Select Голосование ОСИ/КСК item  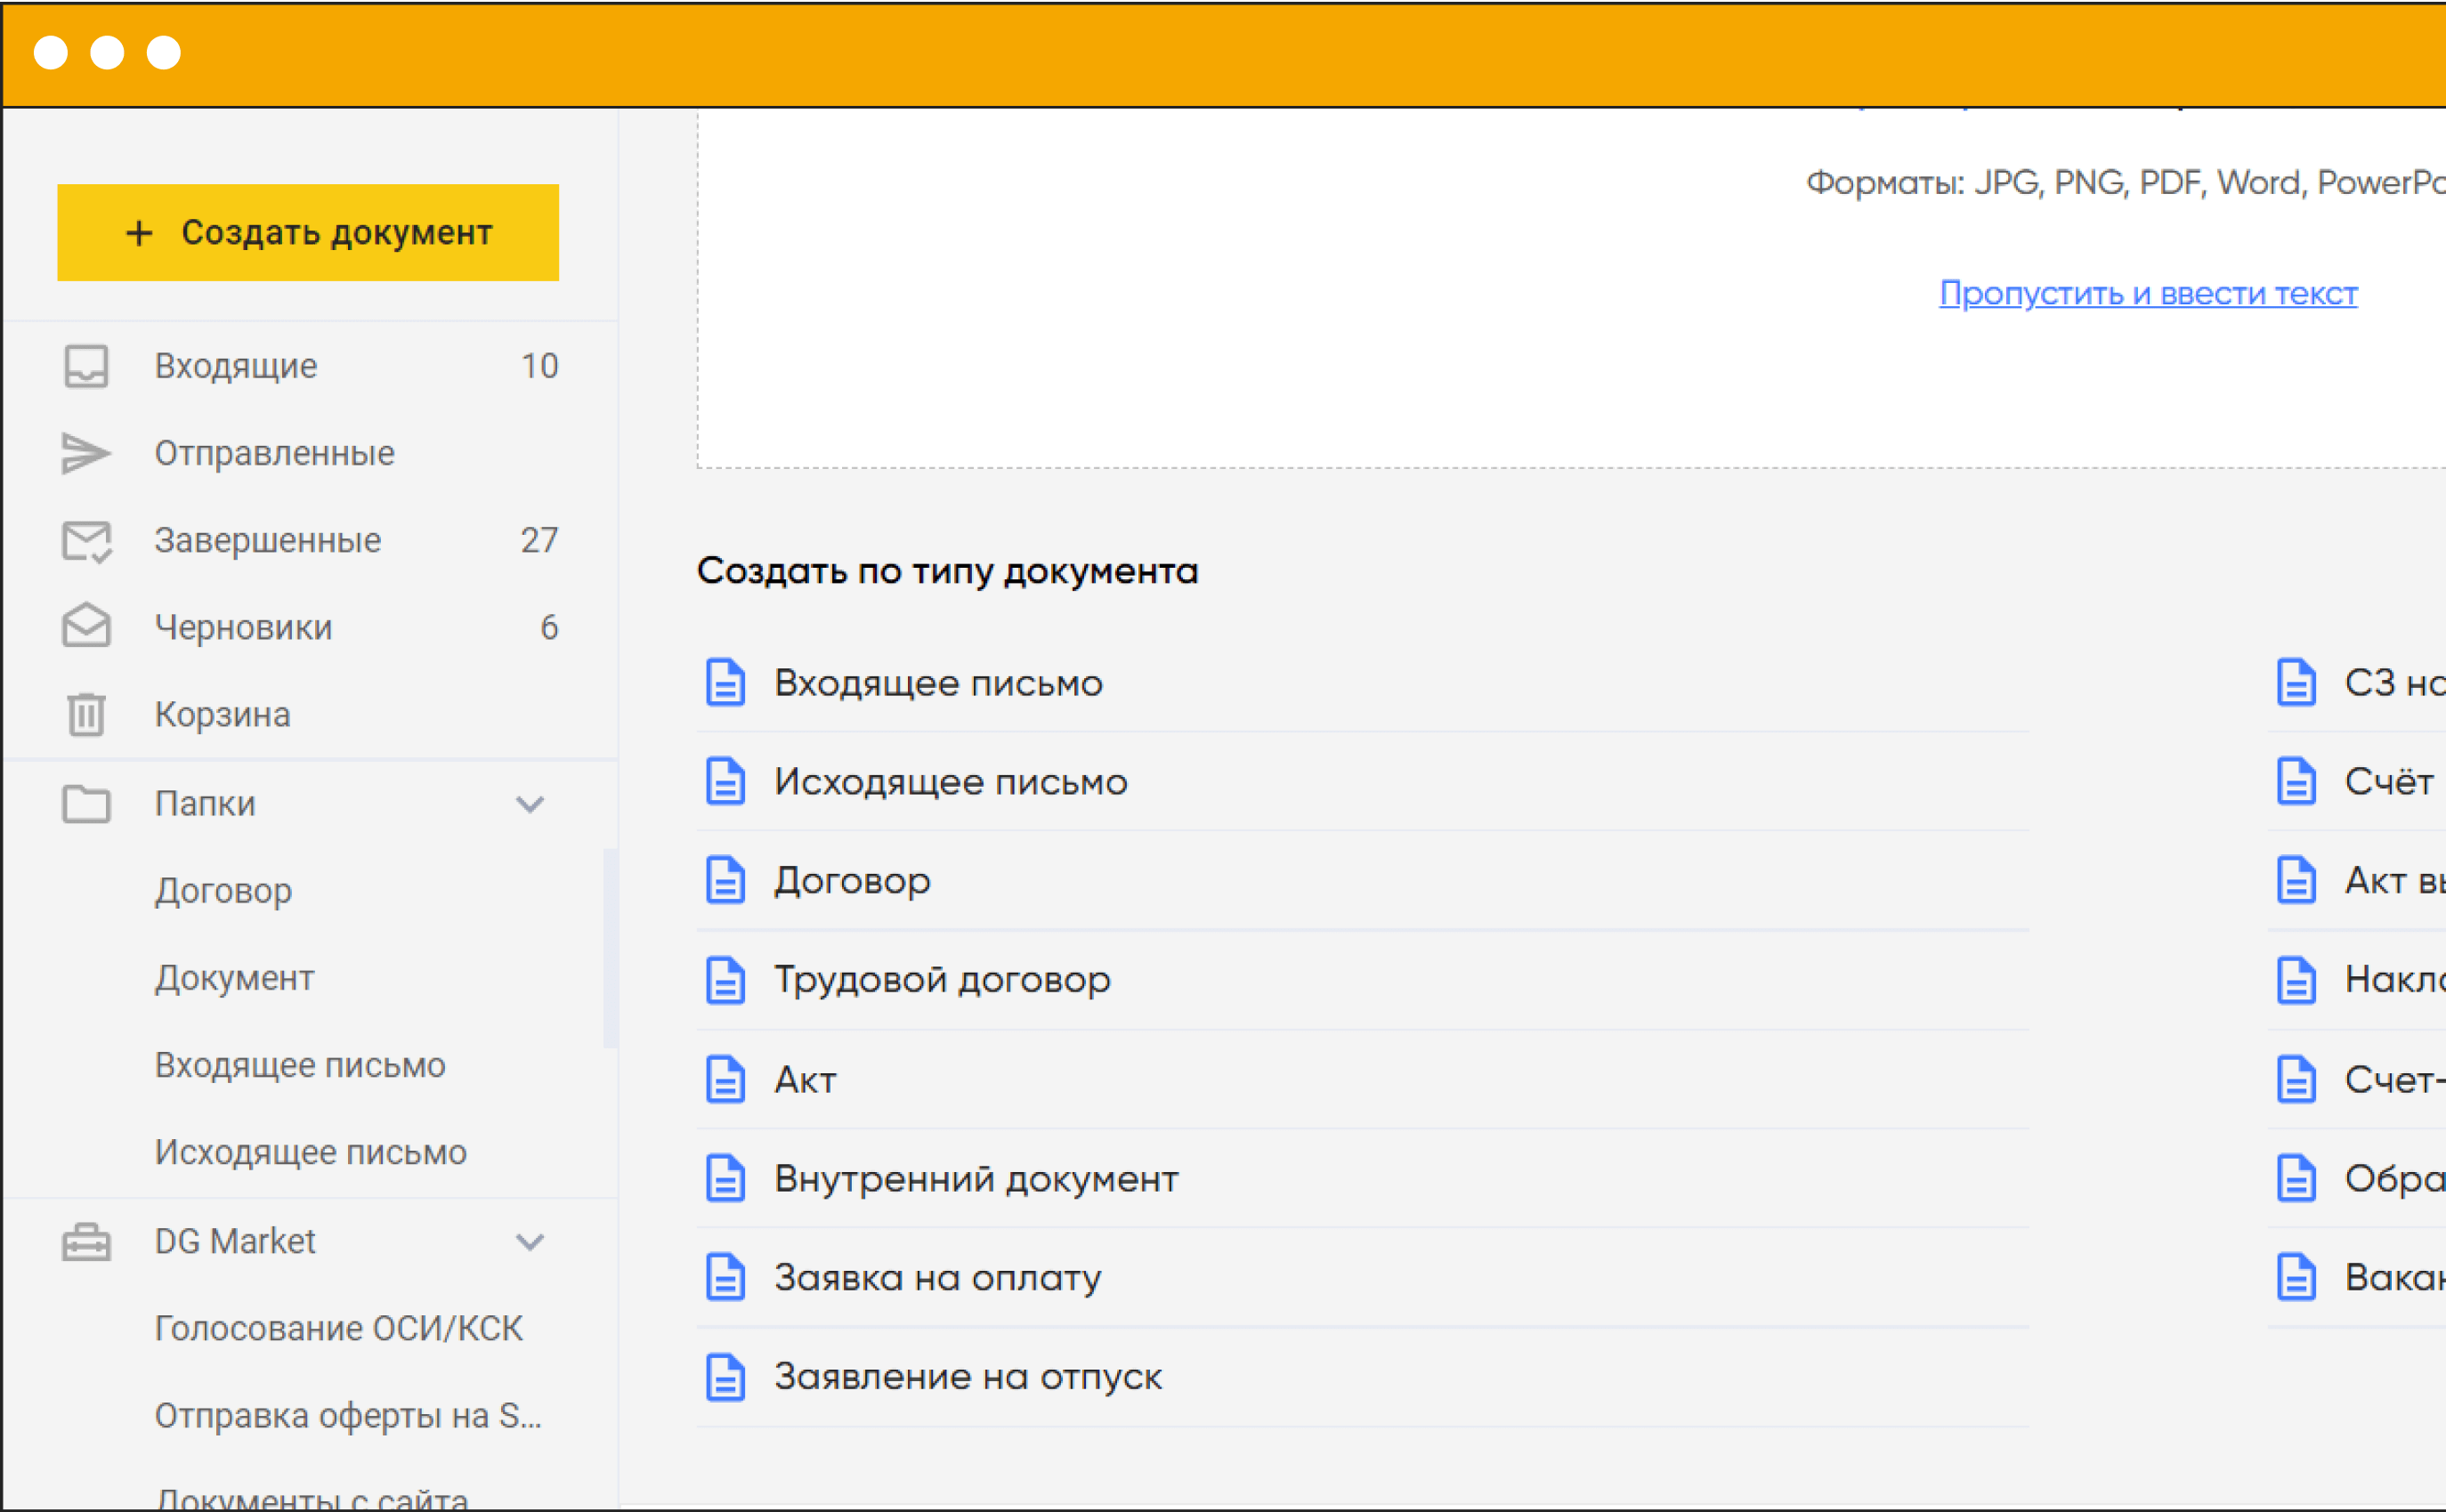pos(338,1328)
